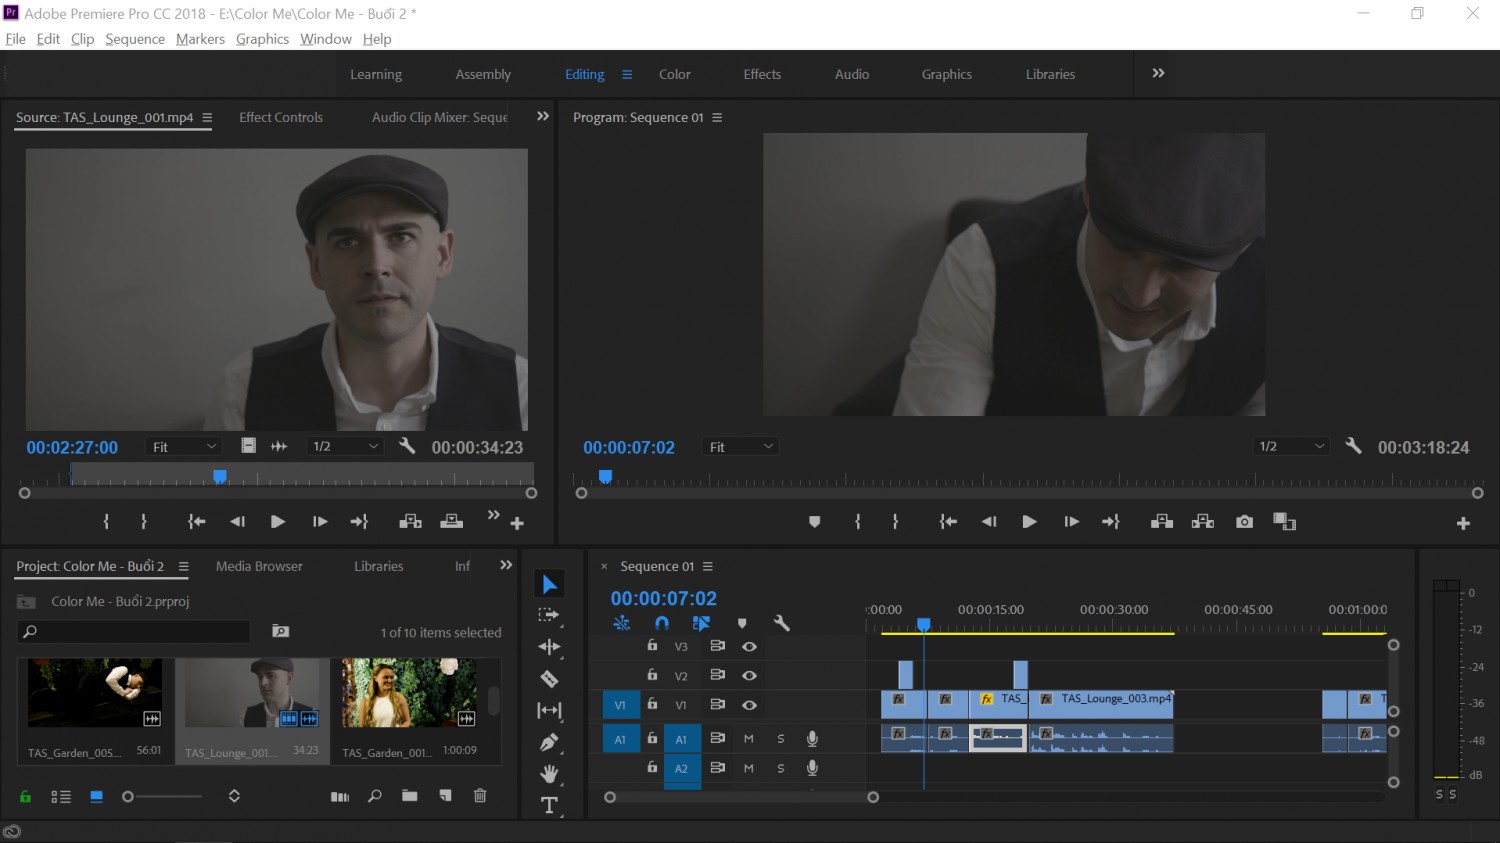Viewport: 1500px width, 843px height.
Task: Open Source monitor 1/2 playback resolution dropdown
Action: point(345,446)
